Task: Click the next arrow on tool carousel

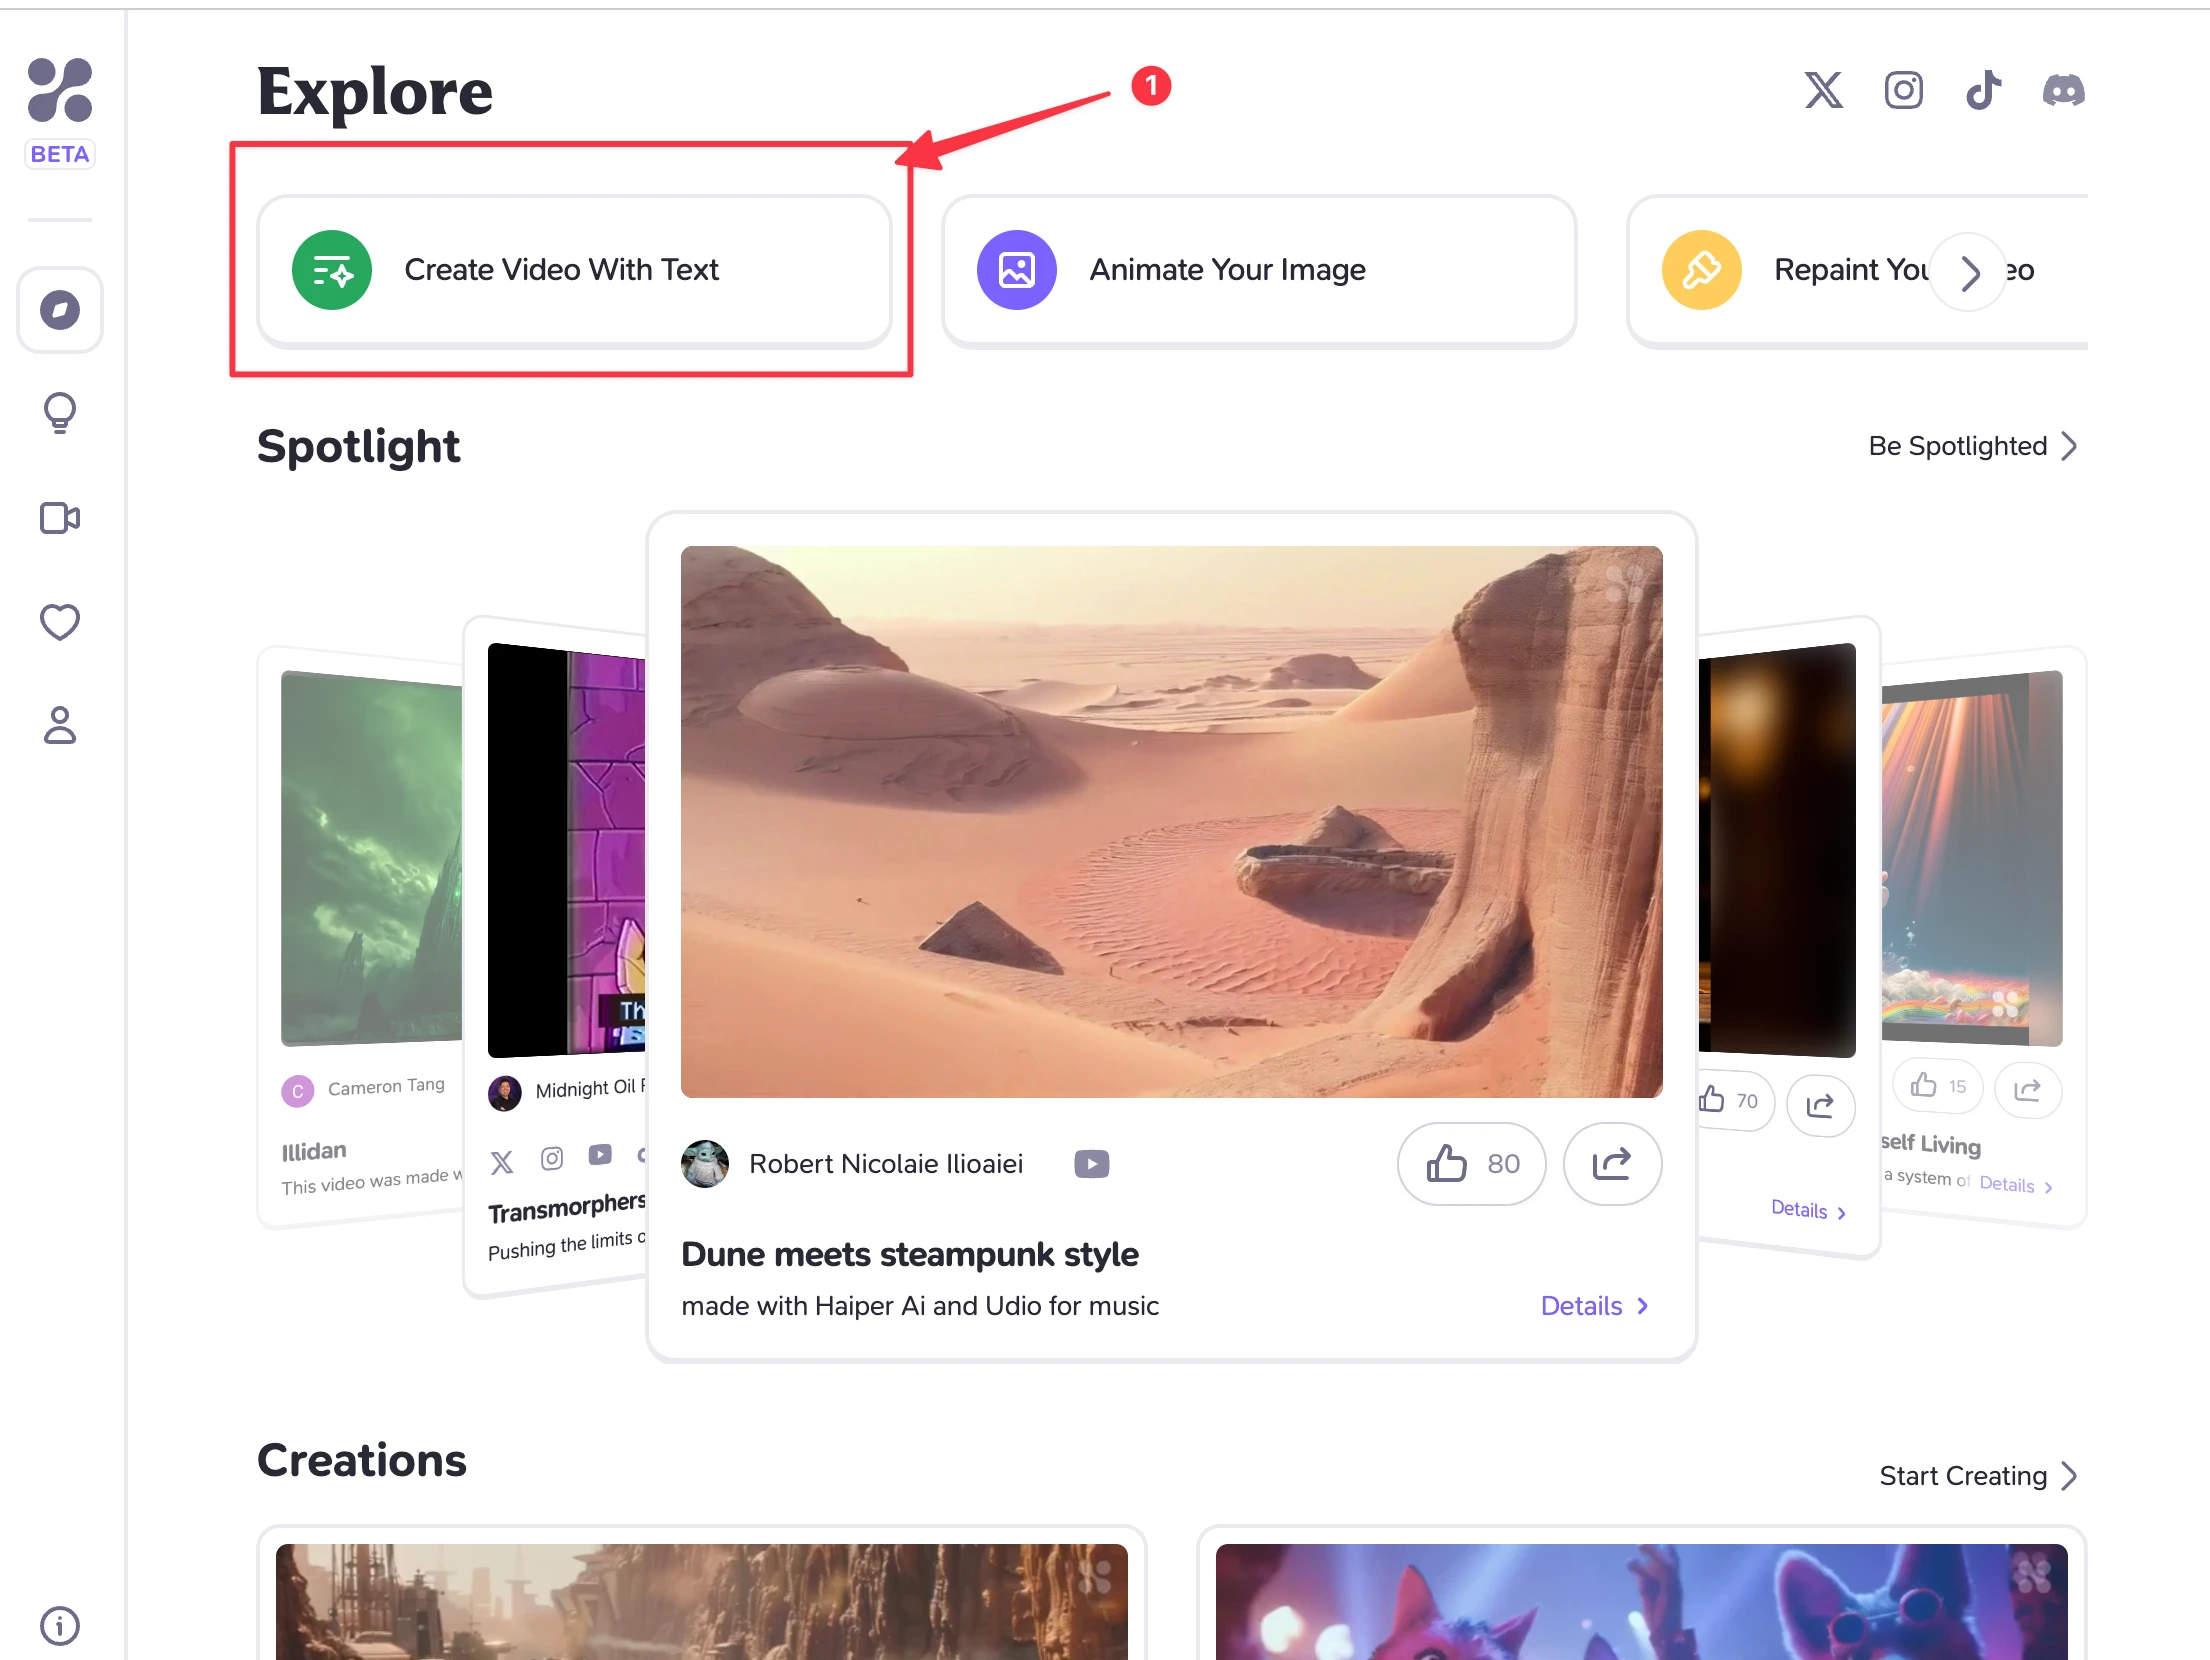Action: point(1968,272)
